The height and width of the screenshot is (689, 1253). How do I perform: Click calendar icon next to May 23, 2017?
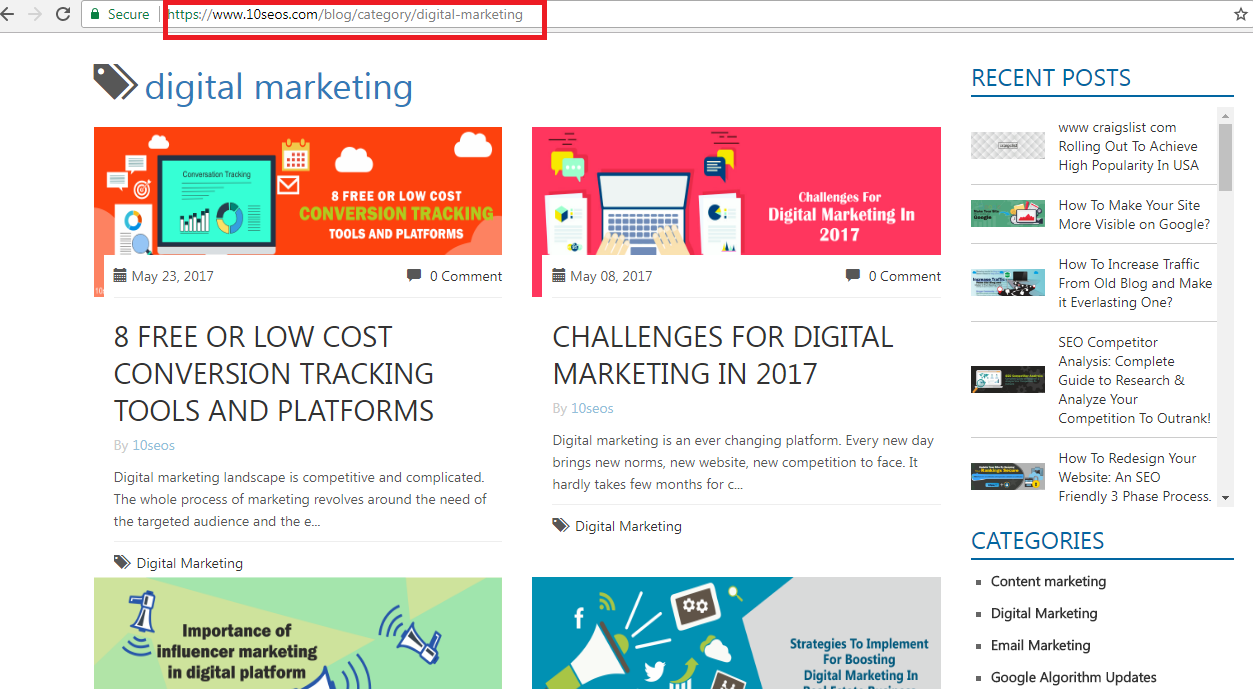click(x=120, y=275)
